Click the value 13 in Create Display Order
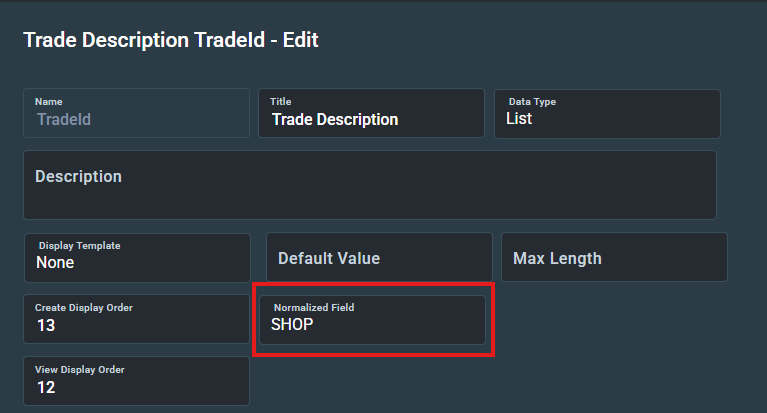The image size is (767, 413). click(x=46, y=325)
